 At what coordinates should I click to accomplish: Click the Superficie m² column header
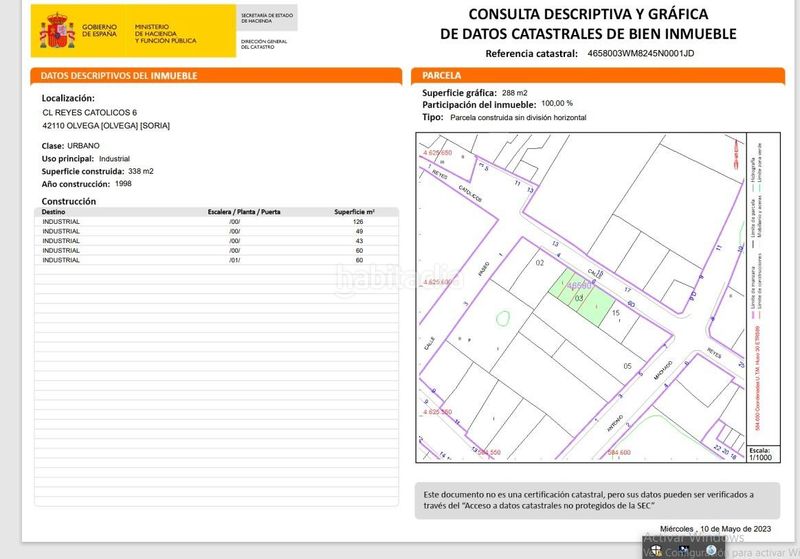coord(355,212)
